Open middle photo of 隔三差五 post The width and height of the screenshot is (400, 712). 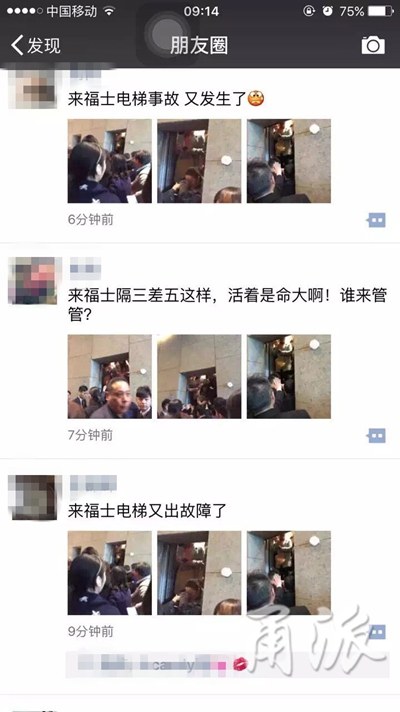coord(199,376)
